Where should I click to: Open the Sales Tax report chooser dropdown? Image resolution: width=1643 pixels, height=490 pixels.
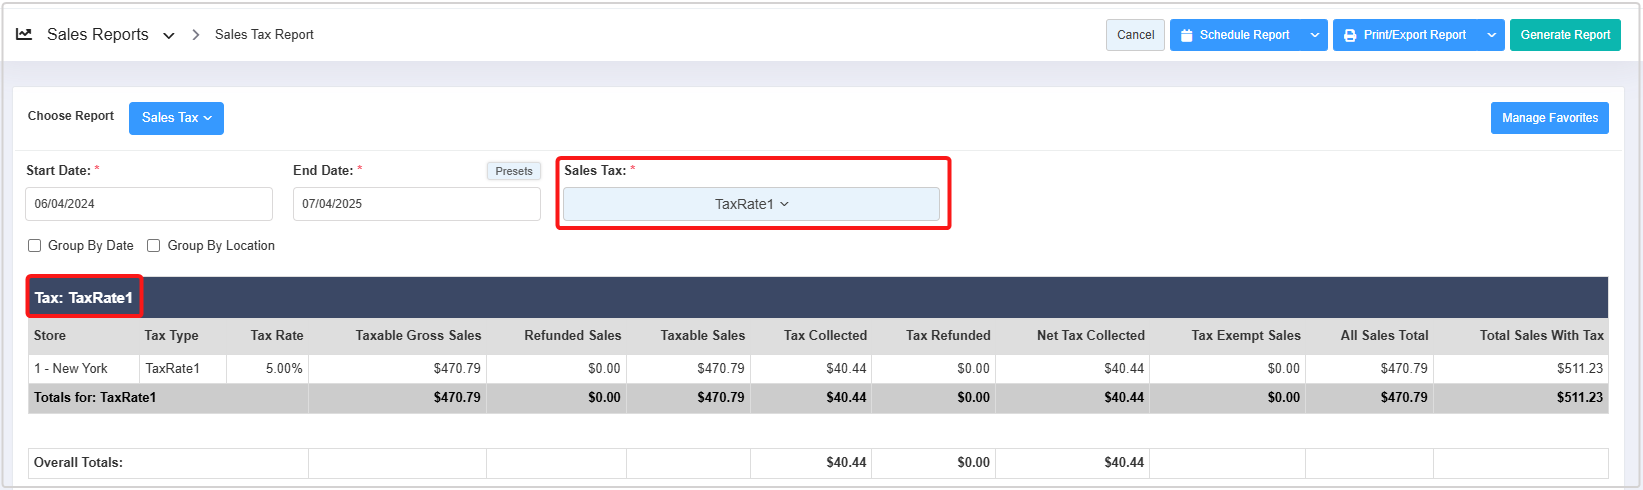(x=176, y=118)
